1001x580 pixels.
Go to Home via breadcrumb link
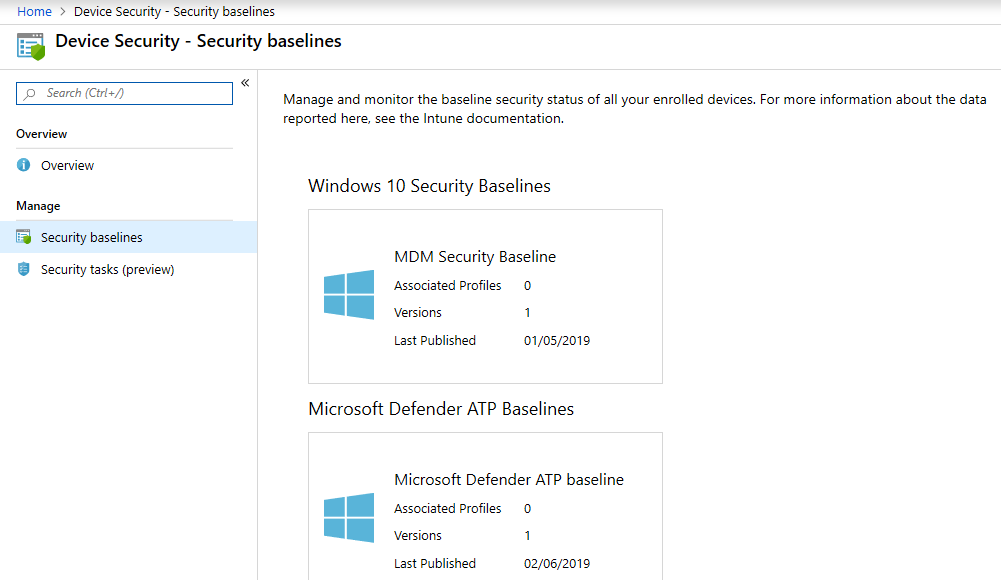coord(34,12)
